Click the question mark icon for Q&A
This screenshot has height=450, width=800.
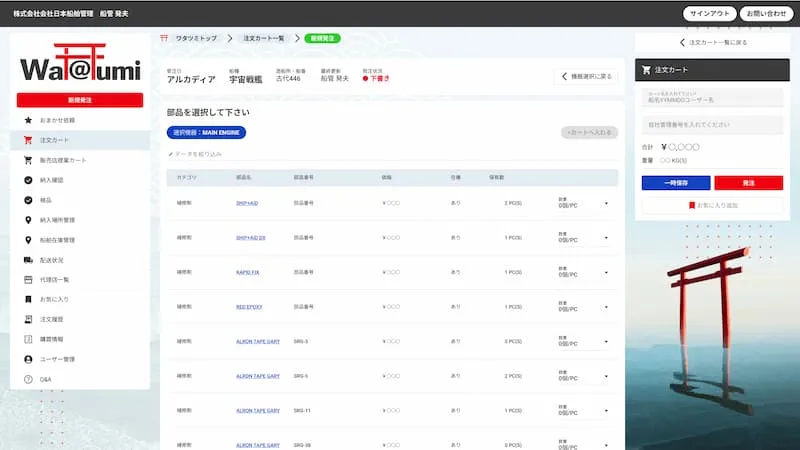click(x=28, y=380)
